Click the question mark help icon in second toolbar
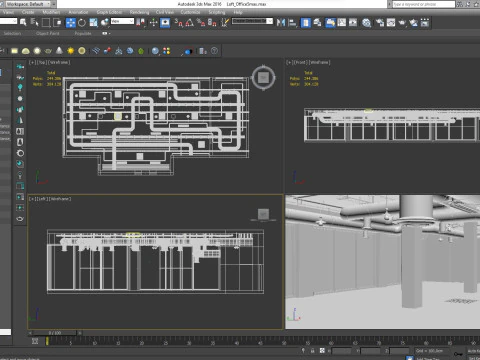 click(x=214, y=51)
